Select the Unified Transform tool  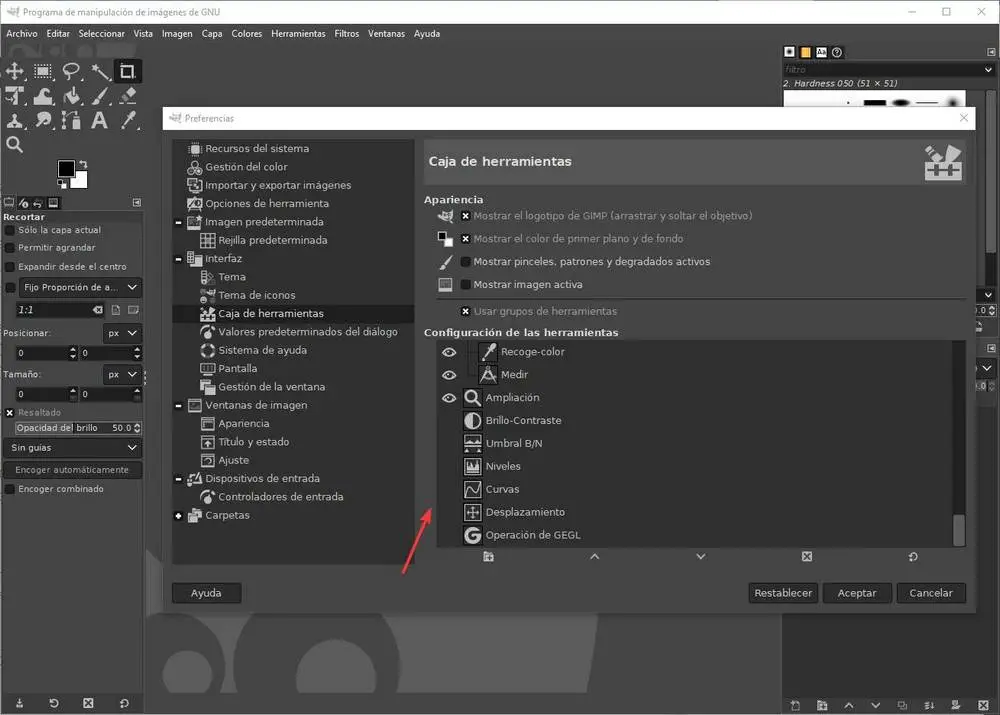(15, 96)
